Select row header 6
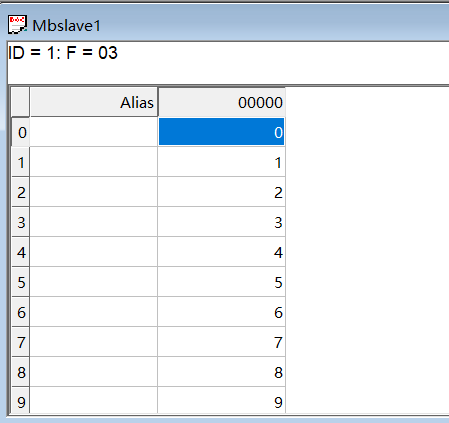The height and width of the screenshot is (423, 449). point(21,312)
